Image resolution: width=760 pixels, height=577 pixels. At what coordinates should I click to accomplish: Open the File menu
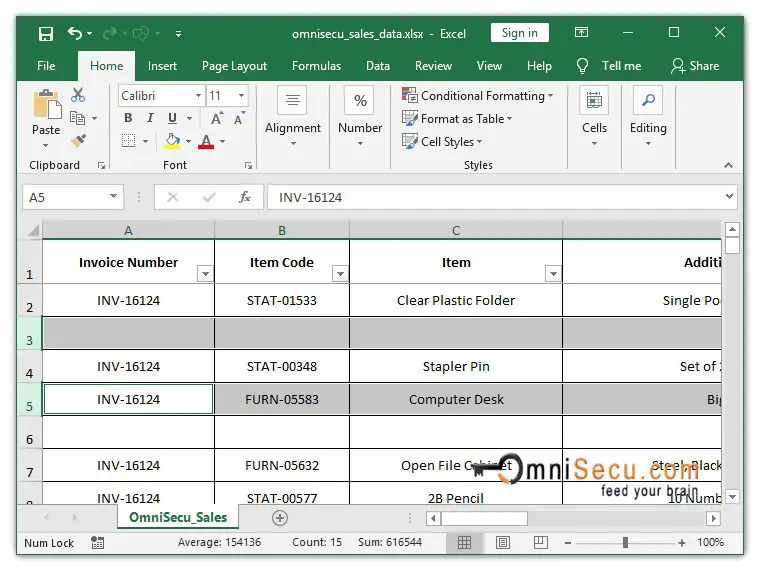coord(46,66)
